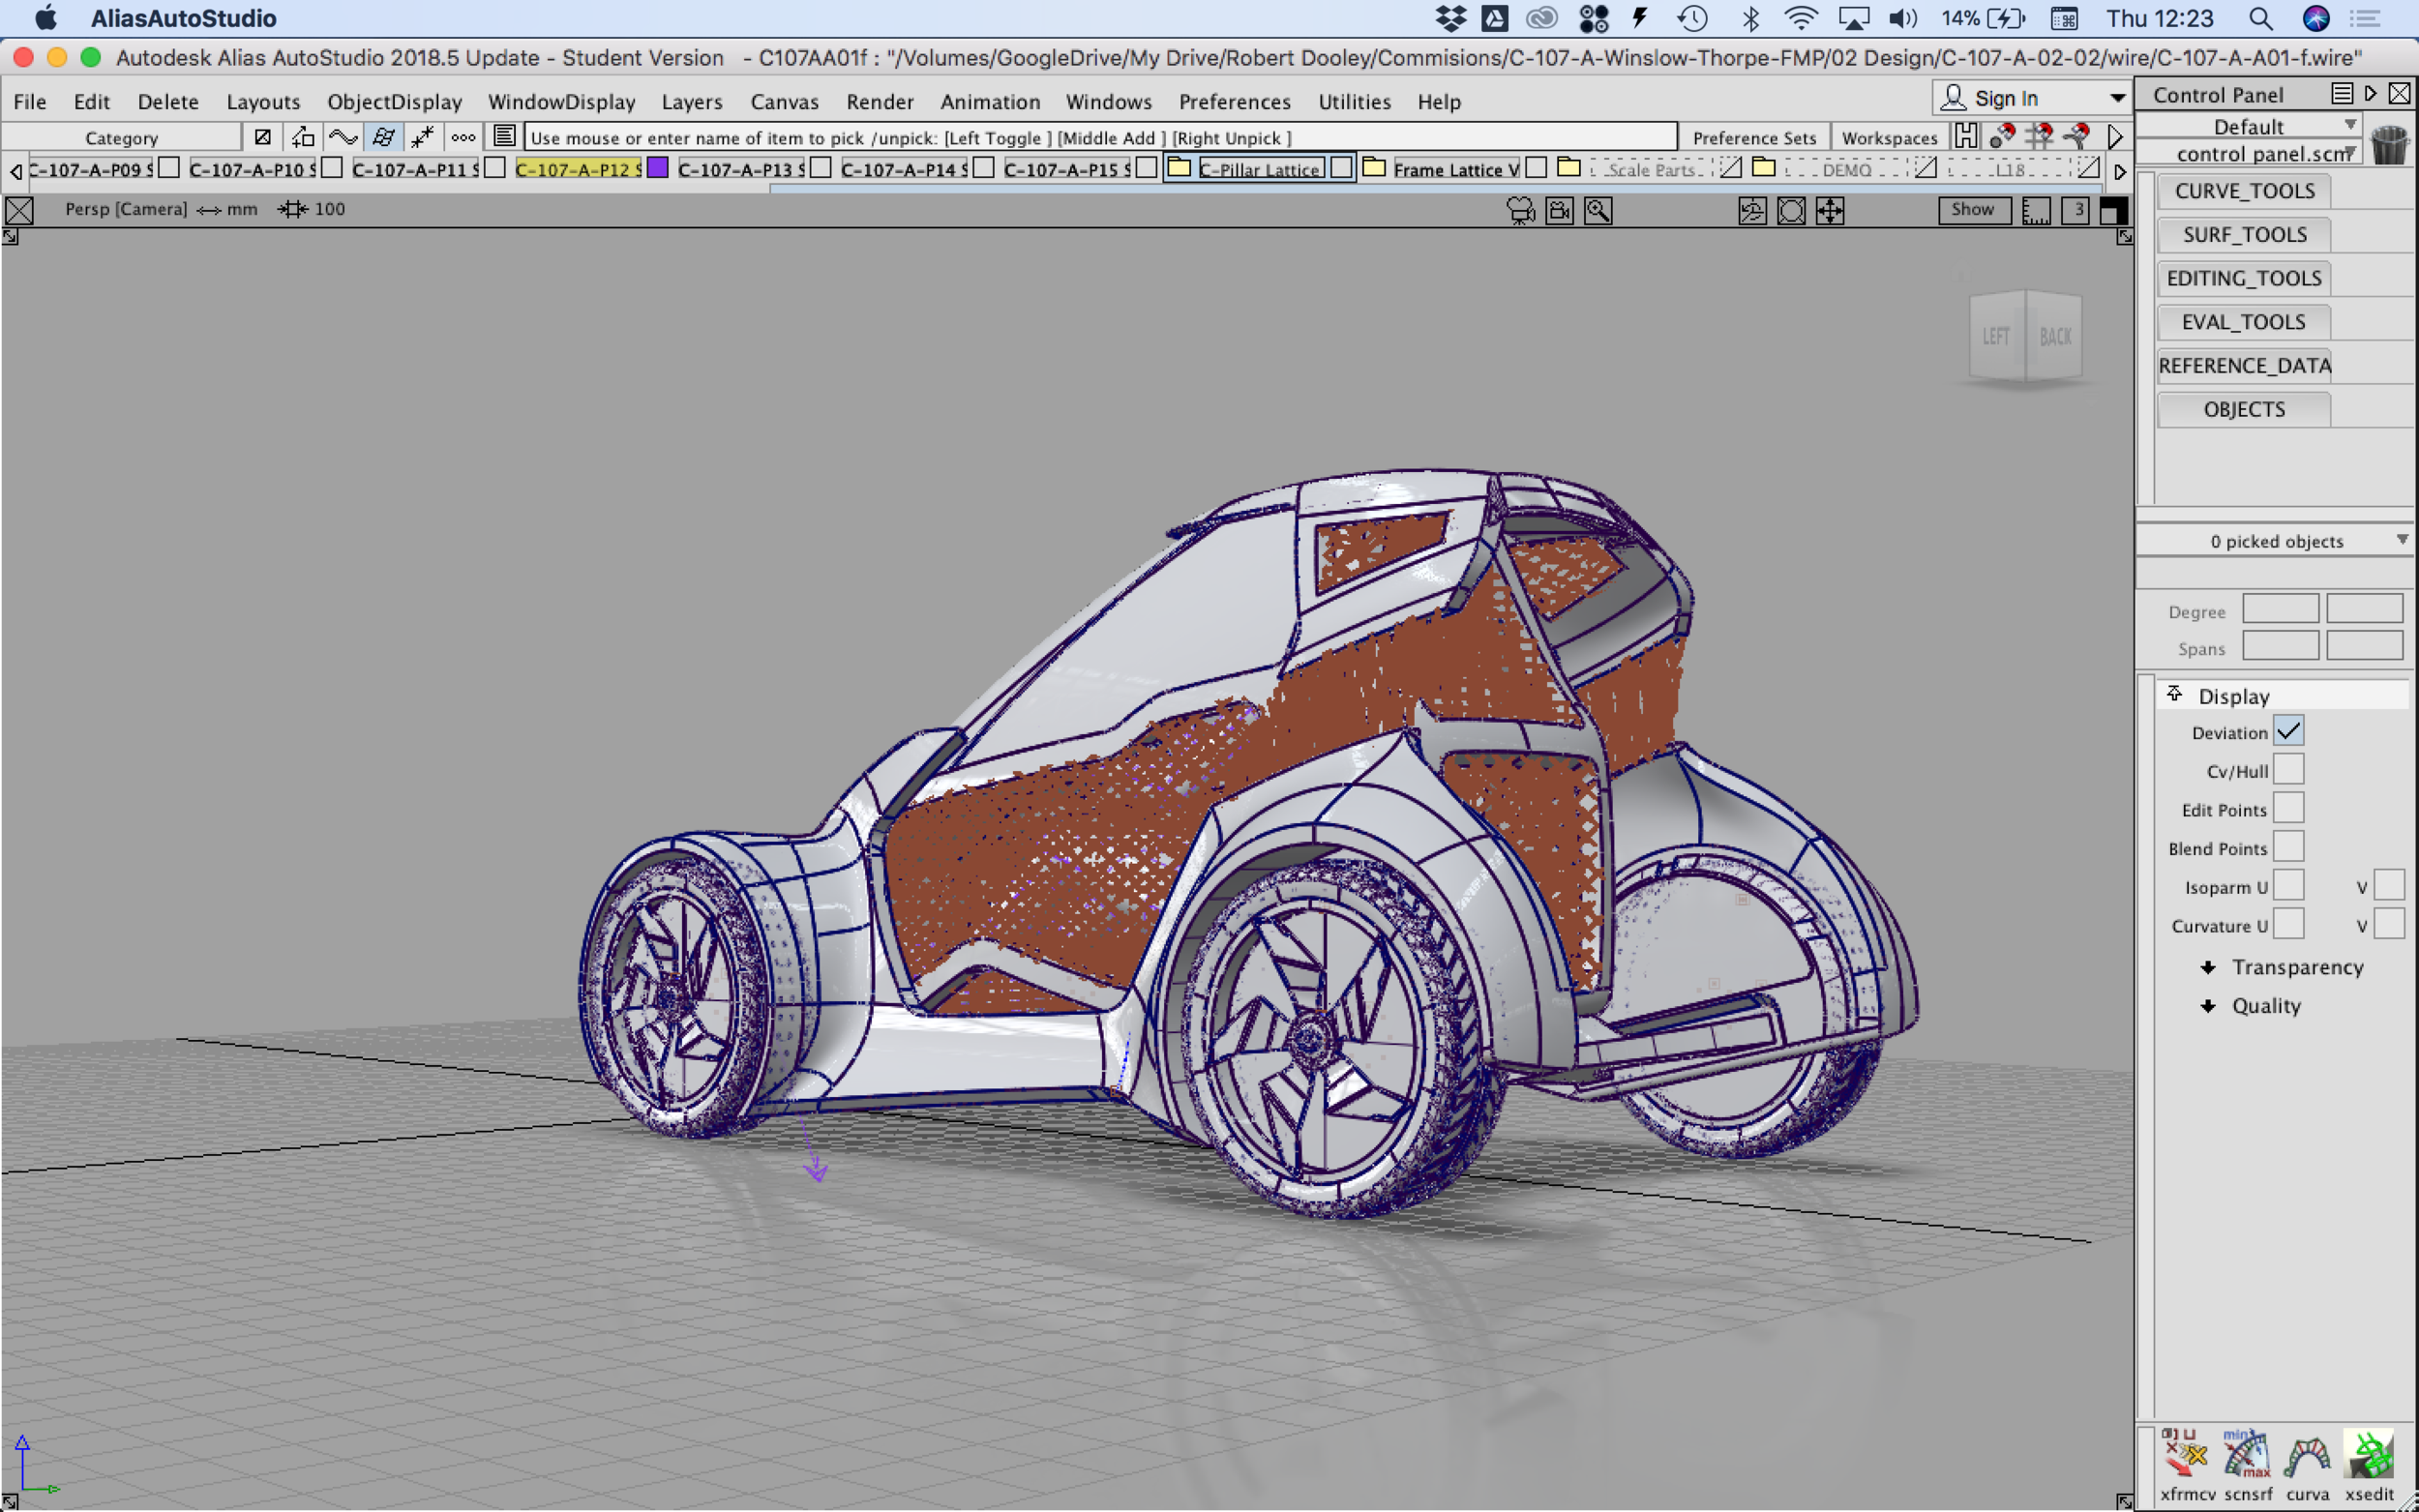This screenshot has height=1512, width=2419.
Task: Click the zoom magnifier icon in viewport bar
Action: [x=1597, y=210]
